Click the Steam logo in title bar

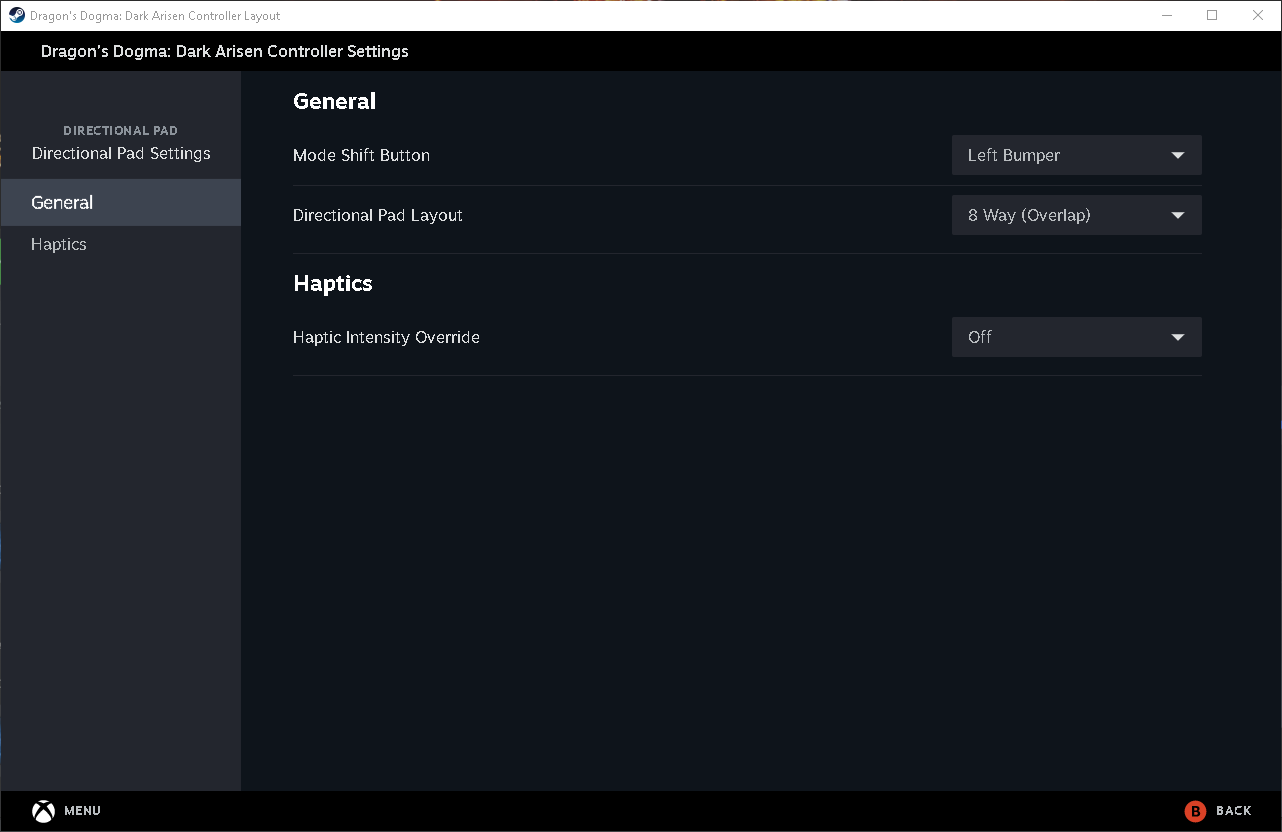pos(17,15)
